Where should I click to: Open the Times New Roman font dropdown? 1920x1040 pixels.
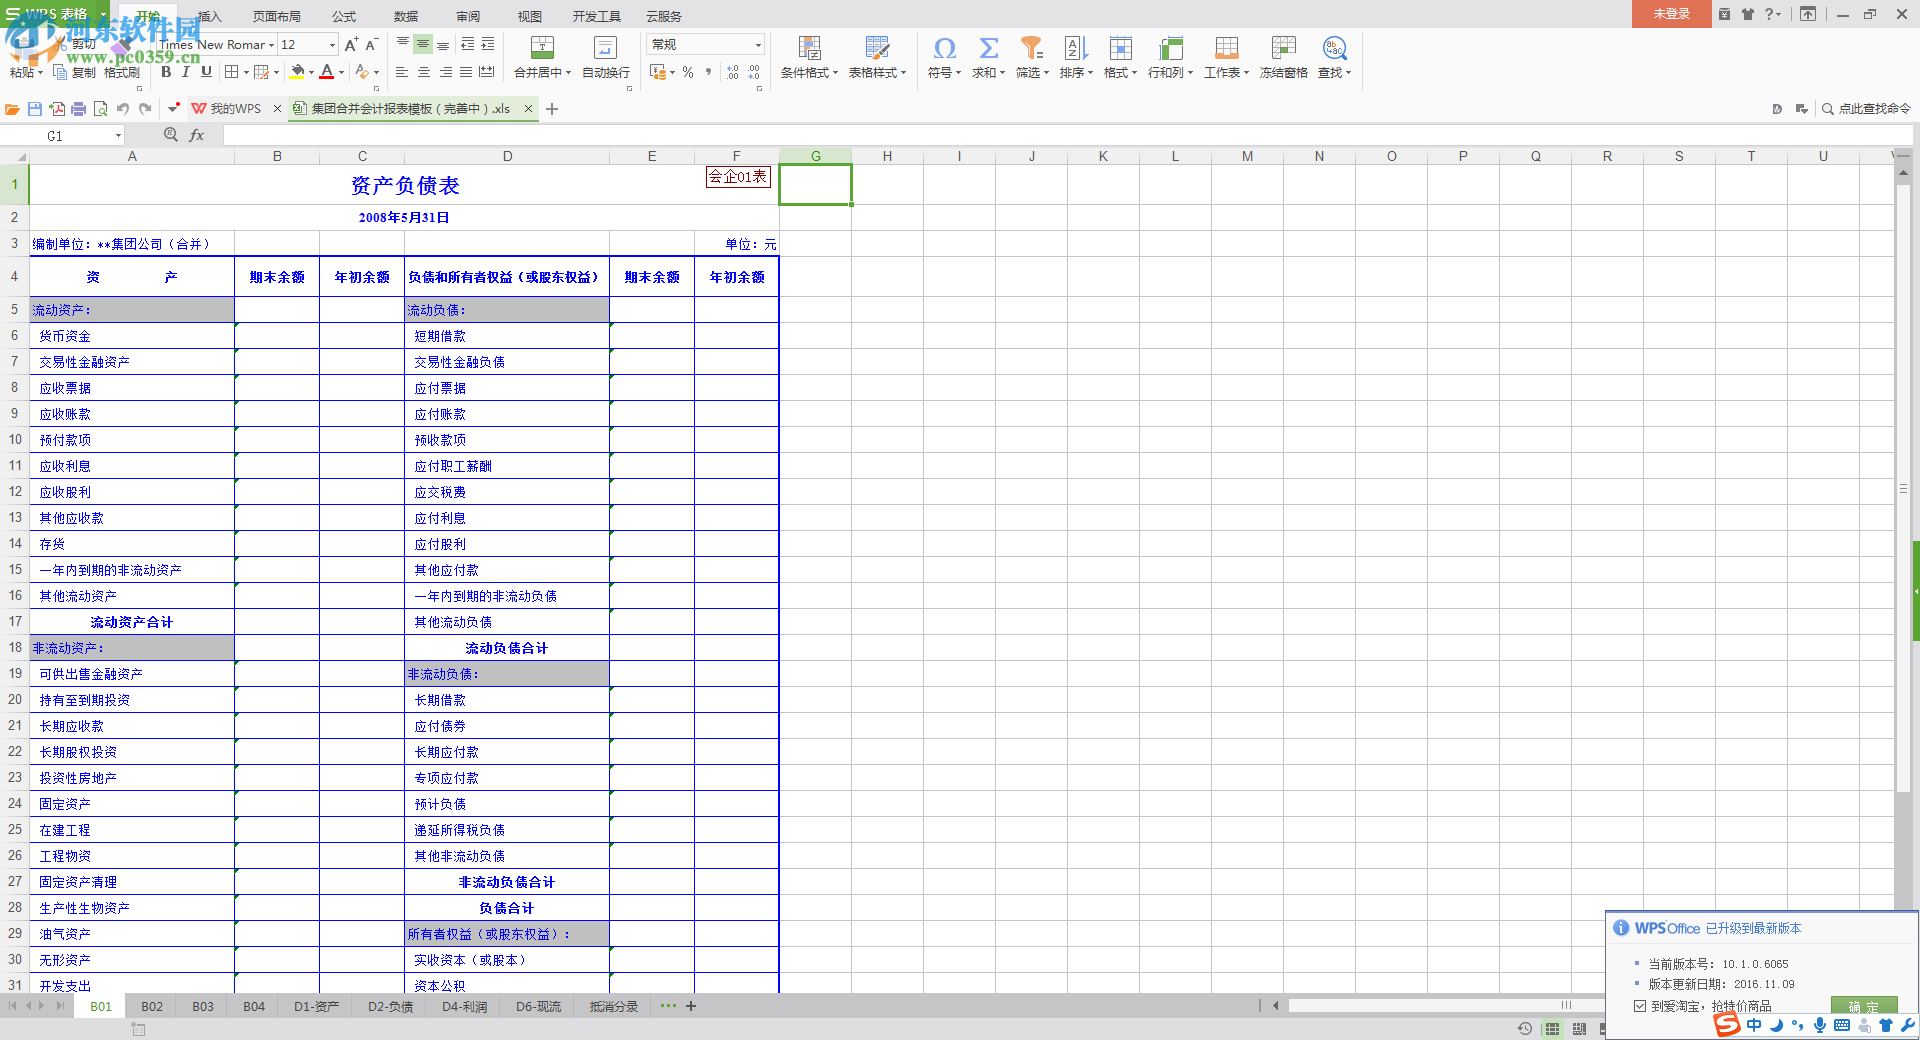pyautogui.click(x=271, y=45)
